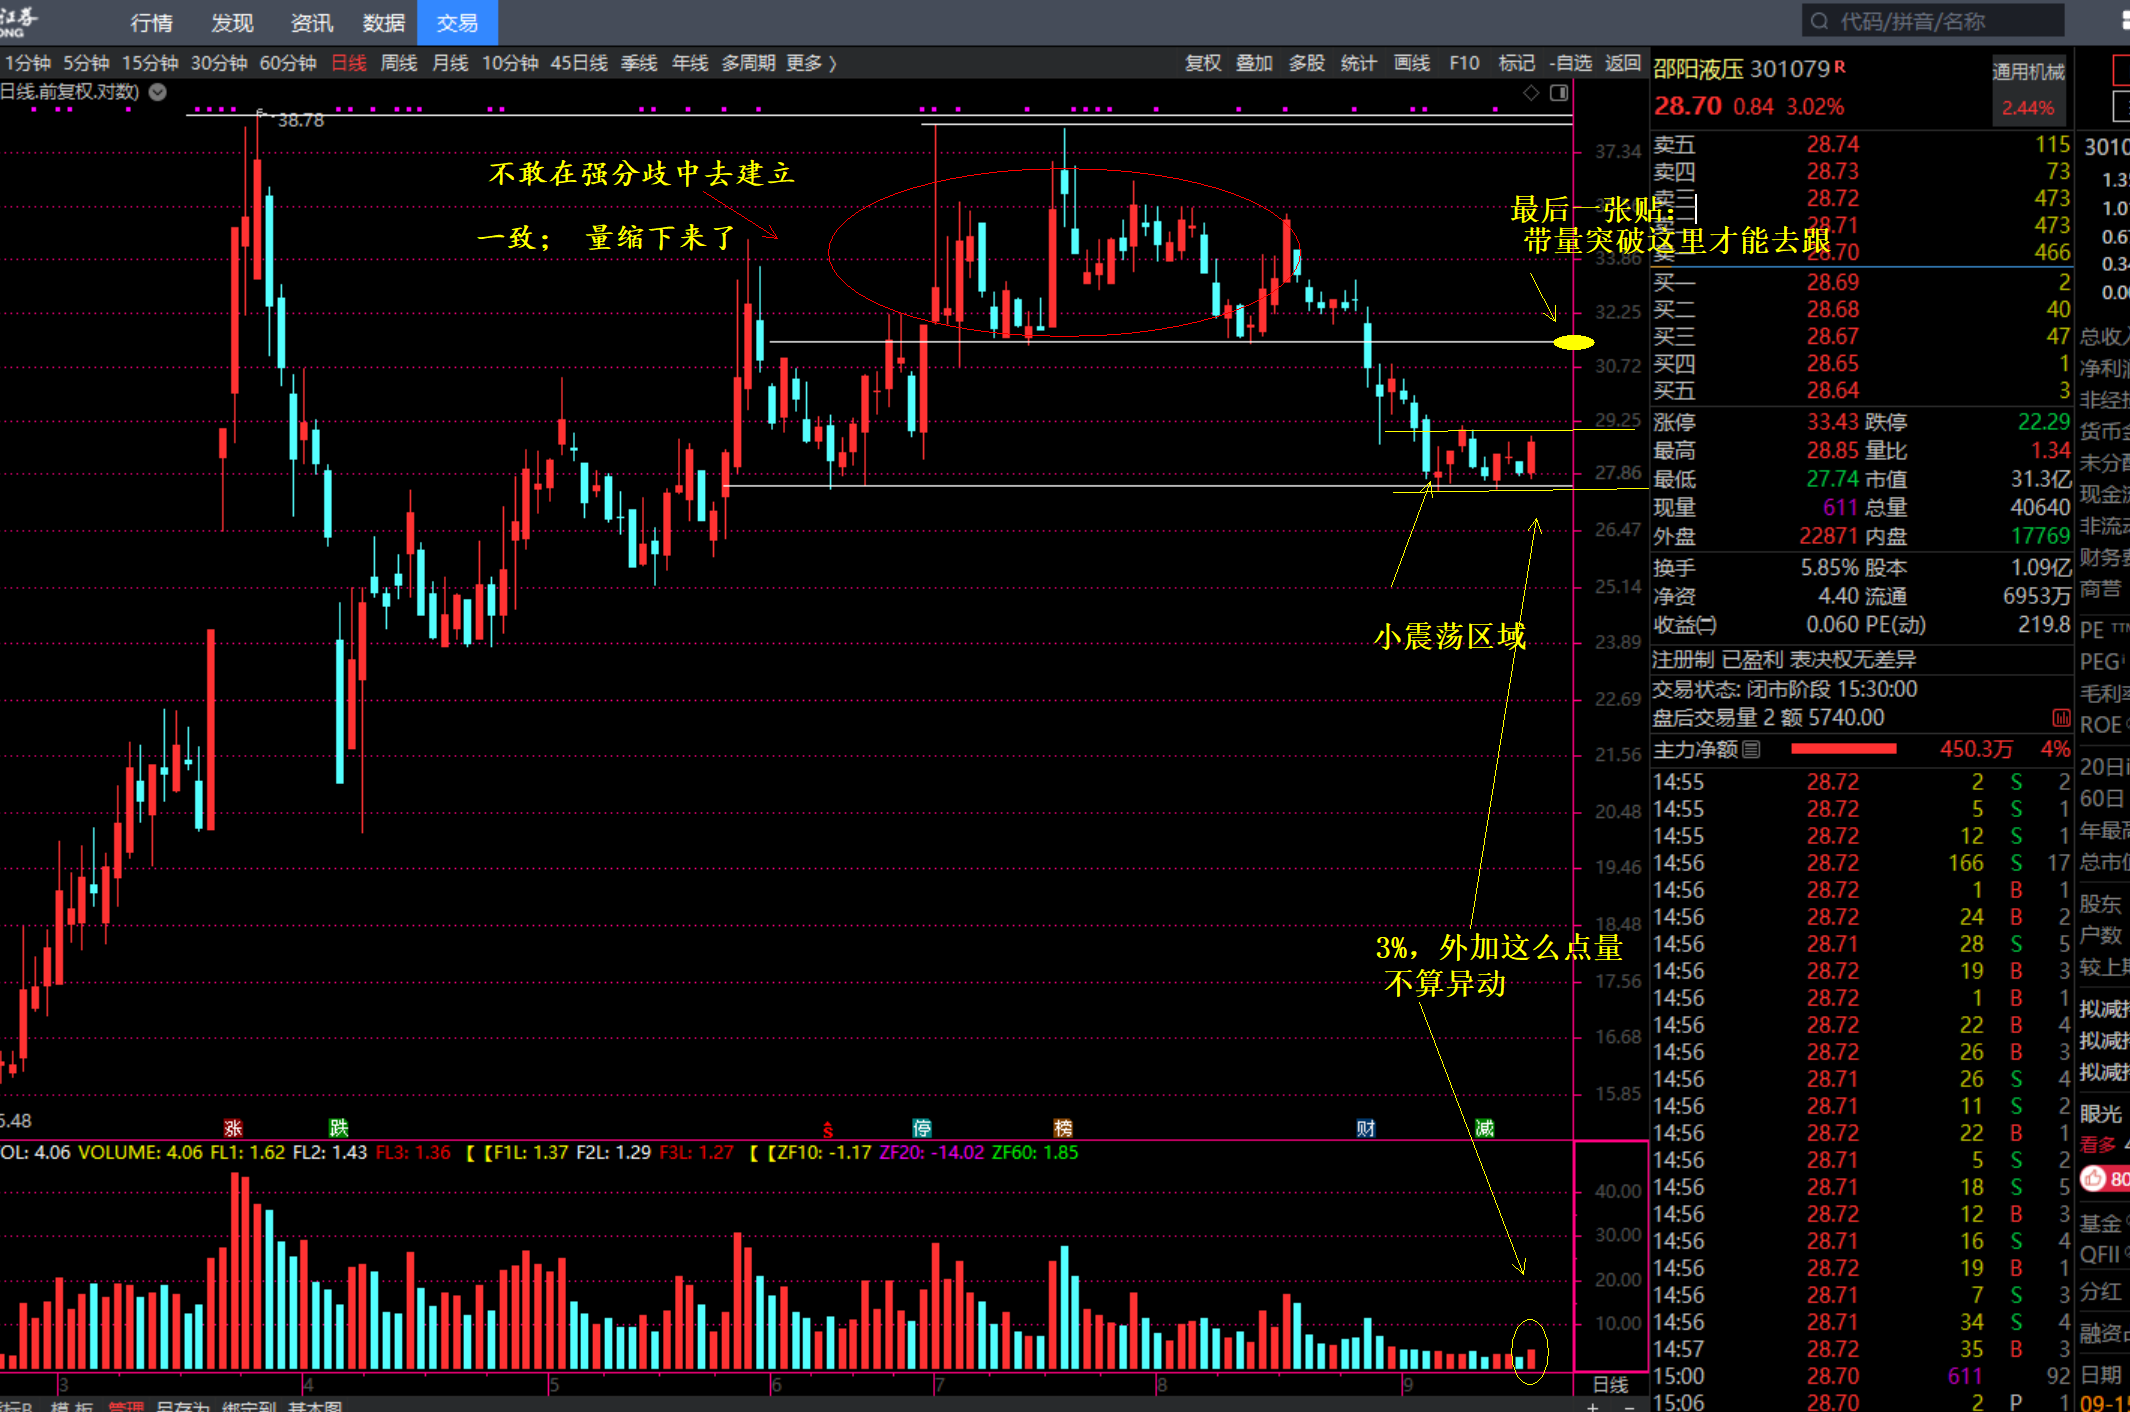Open the F10 company info
2130x1412 pixels.
click(1464, 63)
